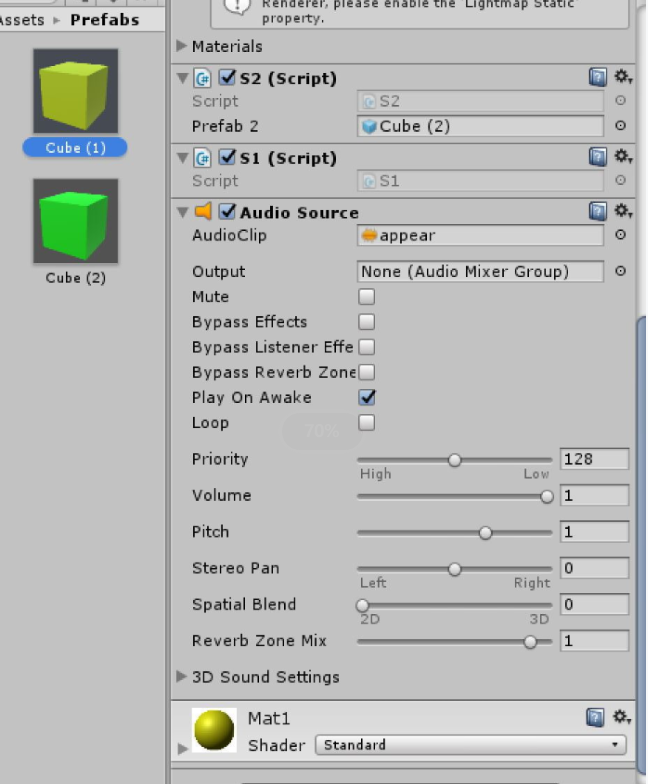Click the Prefabs breadcrumb folder
648x784 pixels.
tap(104, 20)
